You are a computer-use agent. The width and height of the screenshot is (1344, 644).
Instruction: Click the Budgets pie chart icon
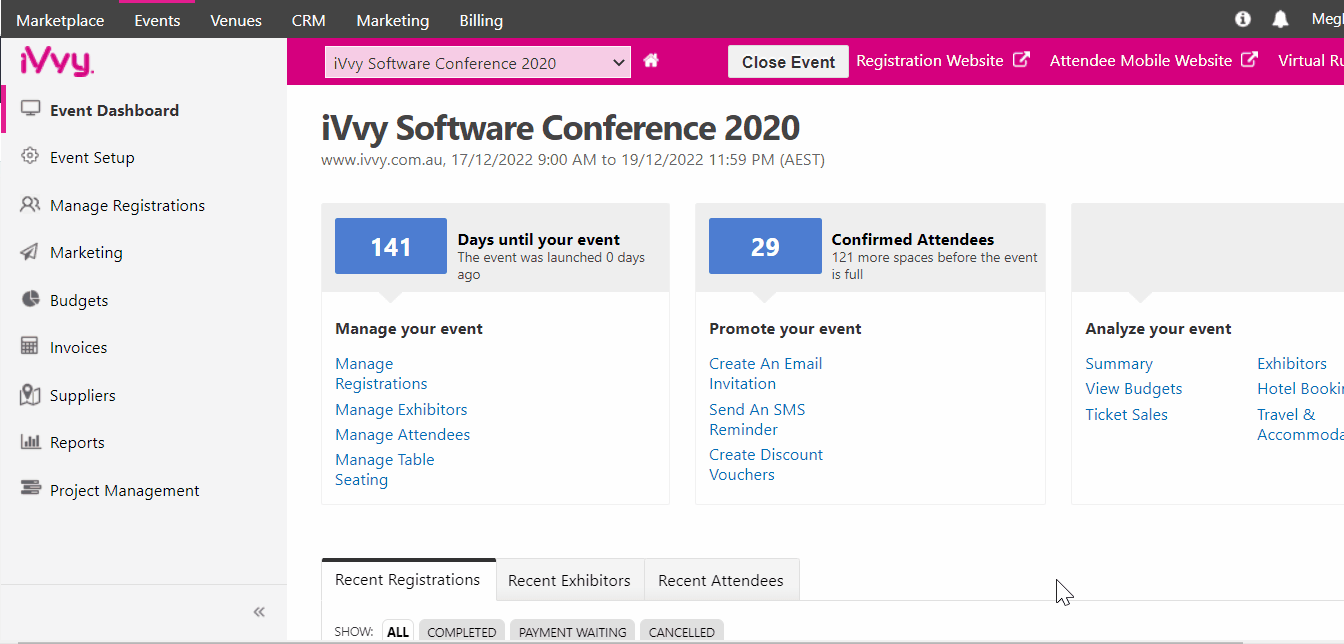click(30, 300)
